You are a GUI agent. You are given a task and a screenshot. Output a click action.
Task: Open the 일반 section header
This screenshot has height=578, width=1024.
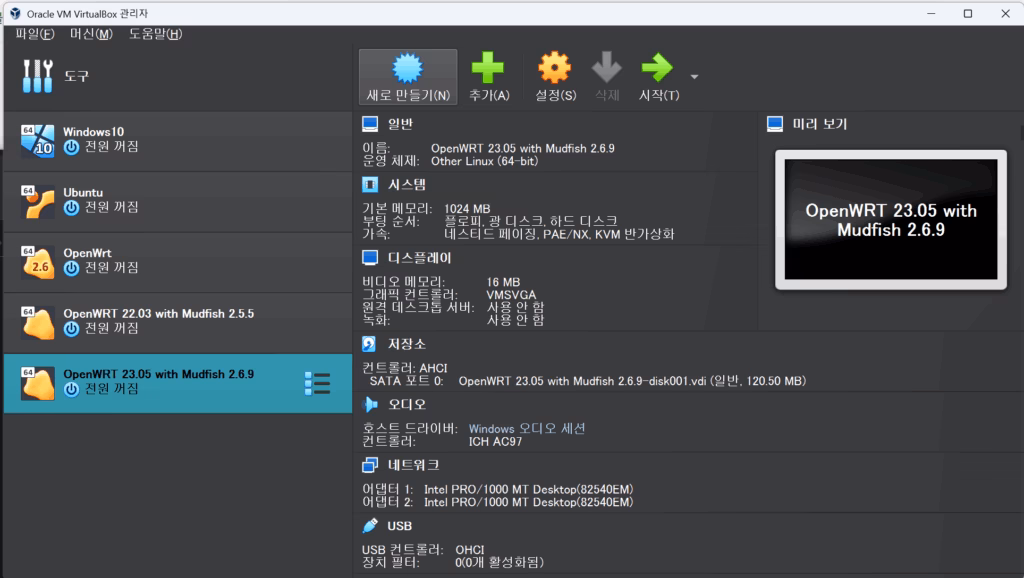[400, 124]
